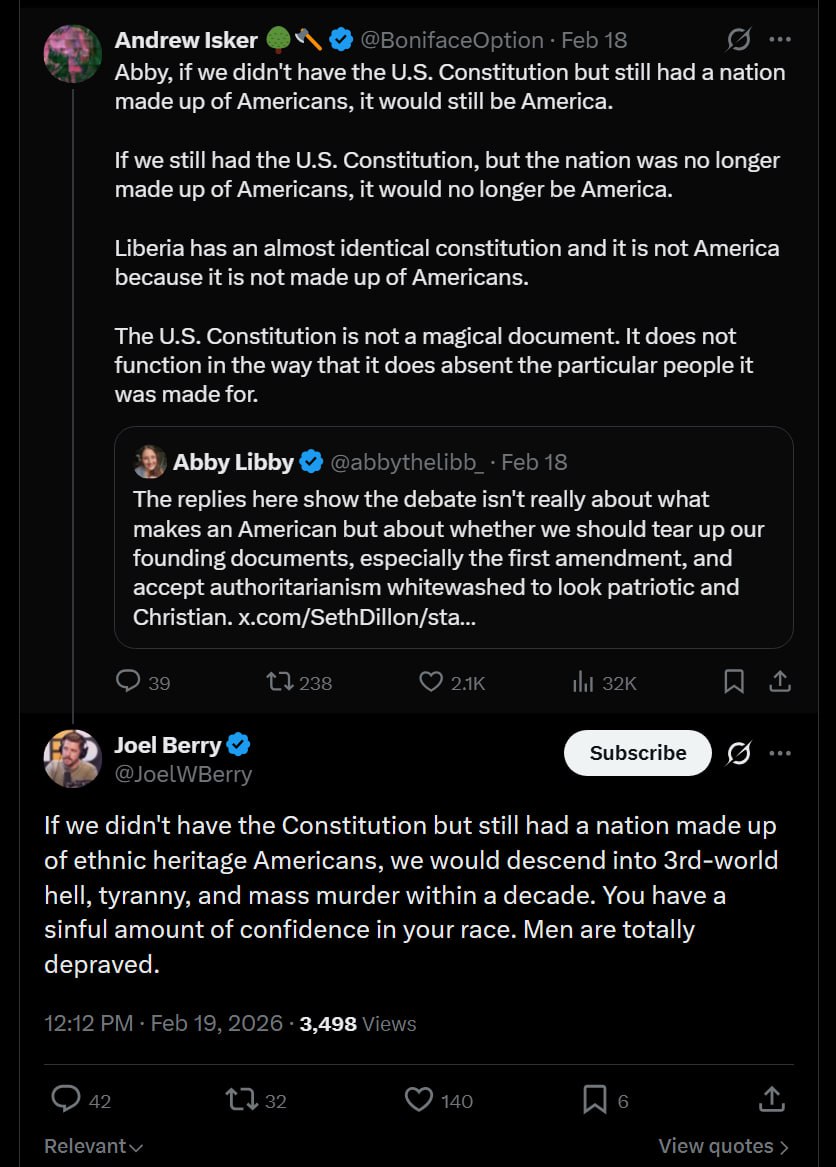
Task: Click Grok icon on Andrew Isker's tweet
Action: point(738,40)
